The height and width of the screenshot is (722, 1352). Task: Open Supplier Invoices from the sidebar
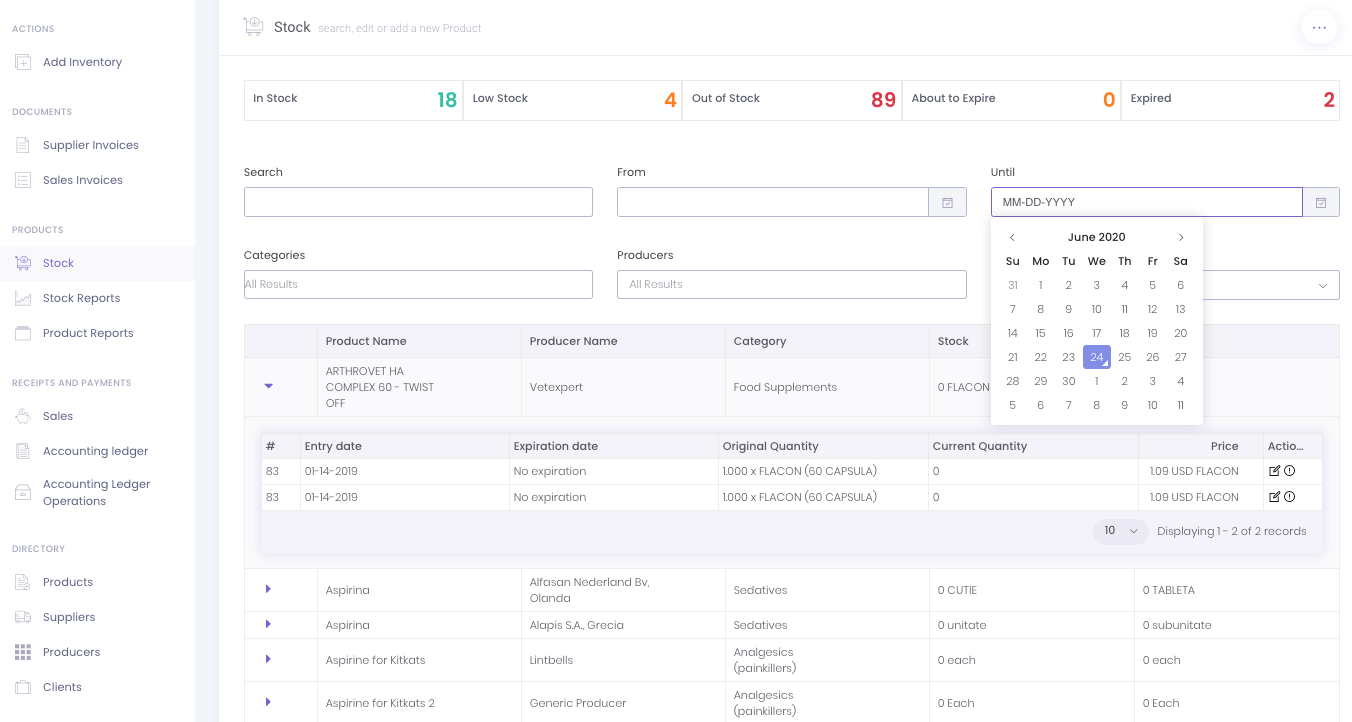pos(90,145)
